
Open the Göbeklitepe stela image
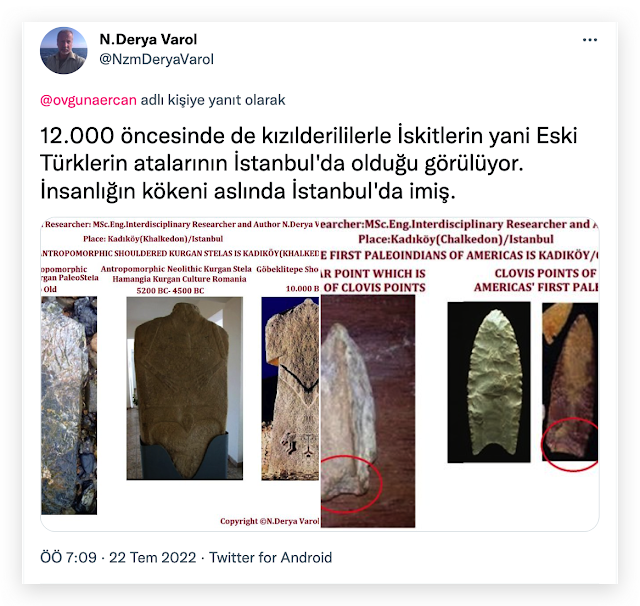pos(290,388)
